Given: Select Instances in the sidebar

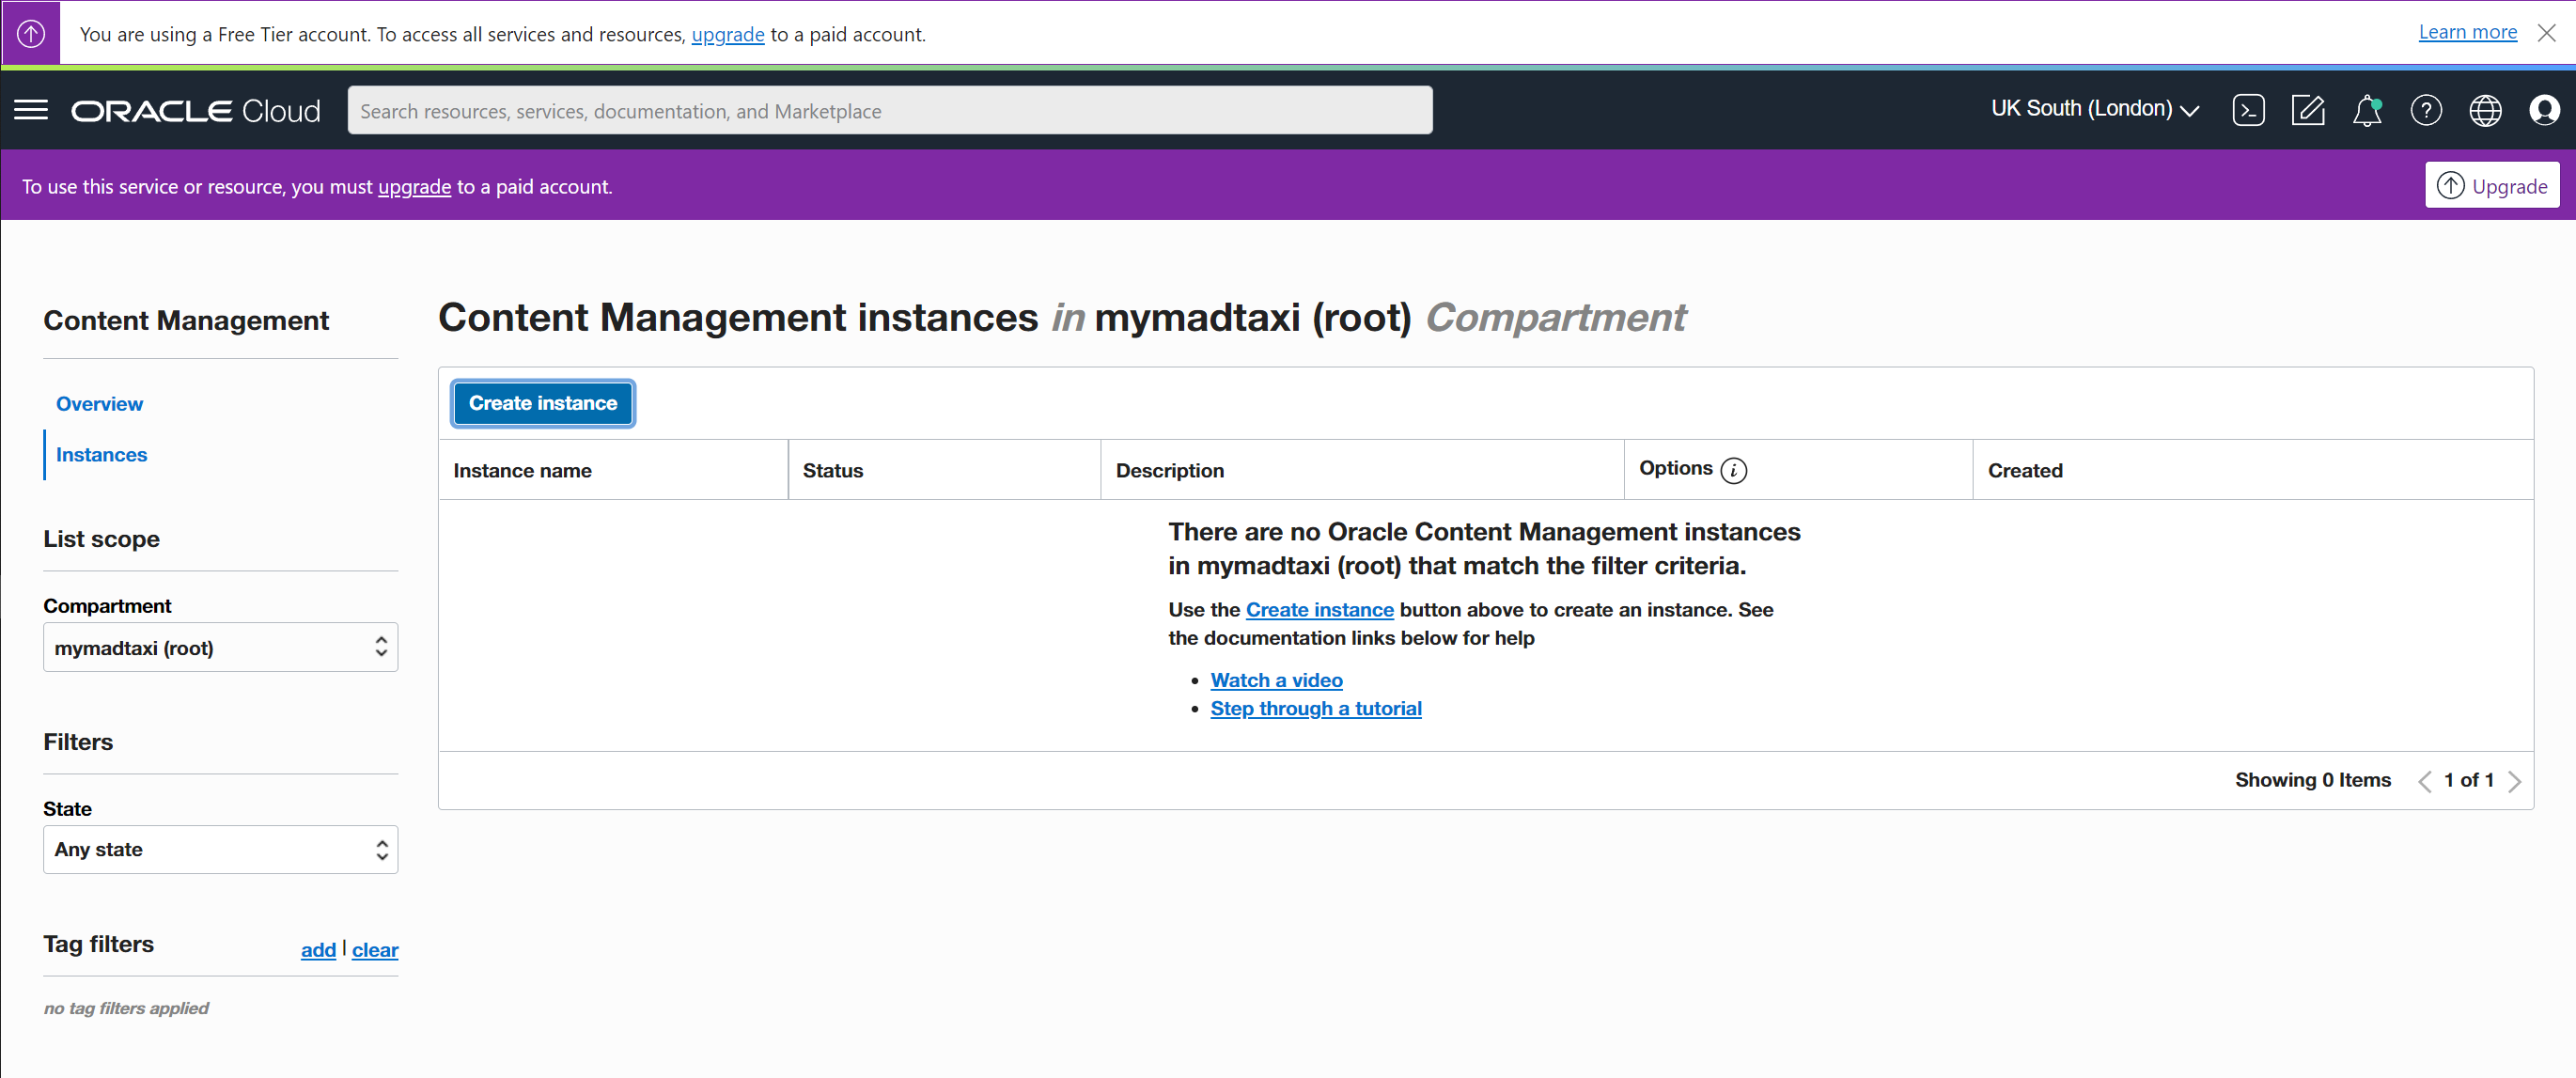Looking at the screenshot, I should point(100,454).
